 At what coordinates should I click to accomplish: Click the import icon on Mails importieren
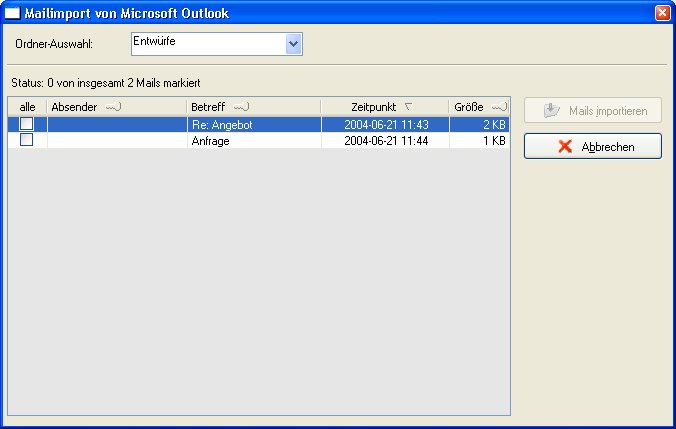[x=551, y=110]
